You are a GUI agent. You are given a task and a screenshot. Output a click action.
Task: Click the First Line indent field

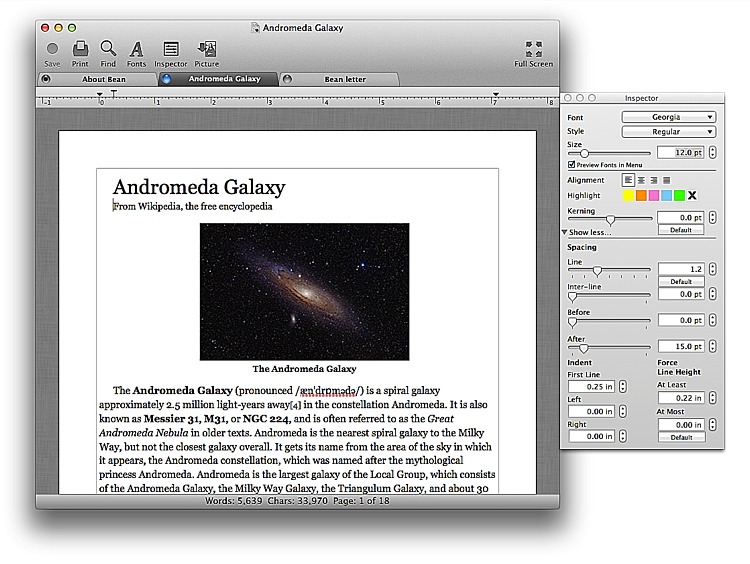pos(593,385)
